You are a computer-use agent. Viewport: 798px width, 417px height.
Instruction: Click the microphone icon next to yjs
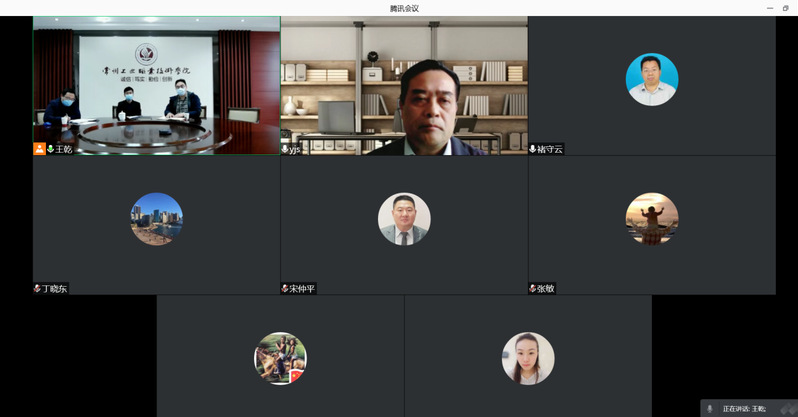point(285,149)
